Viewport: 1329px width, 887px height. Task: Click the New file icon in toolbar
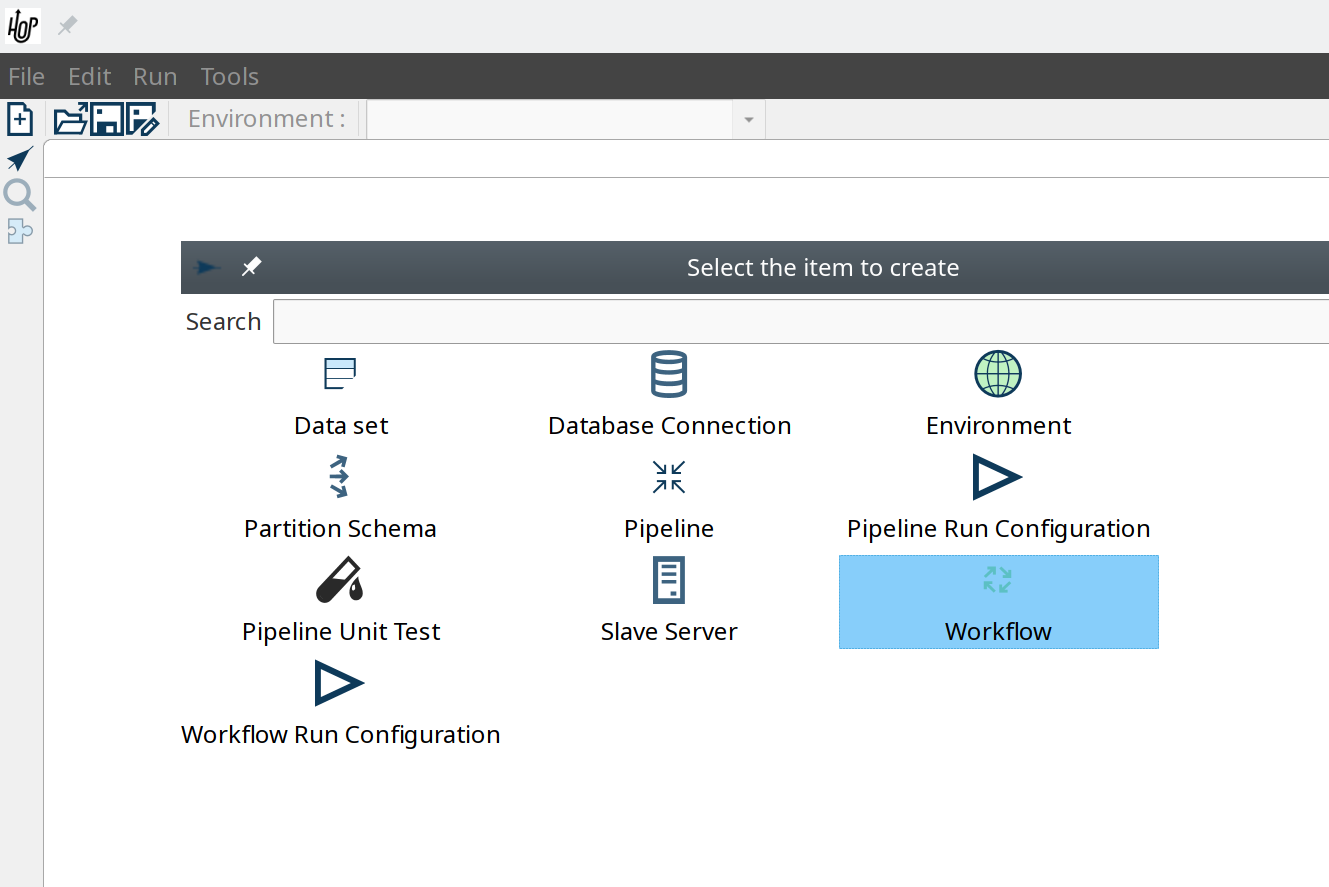[x=20, y=119]
